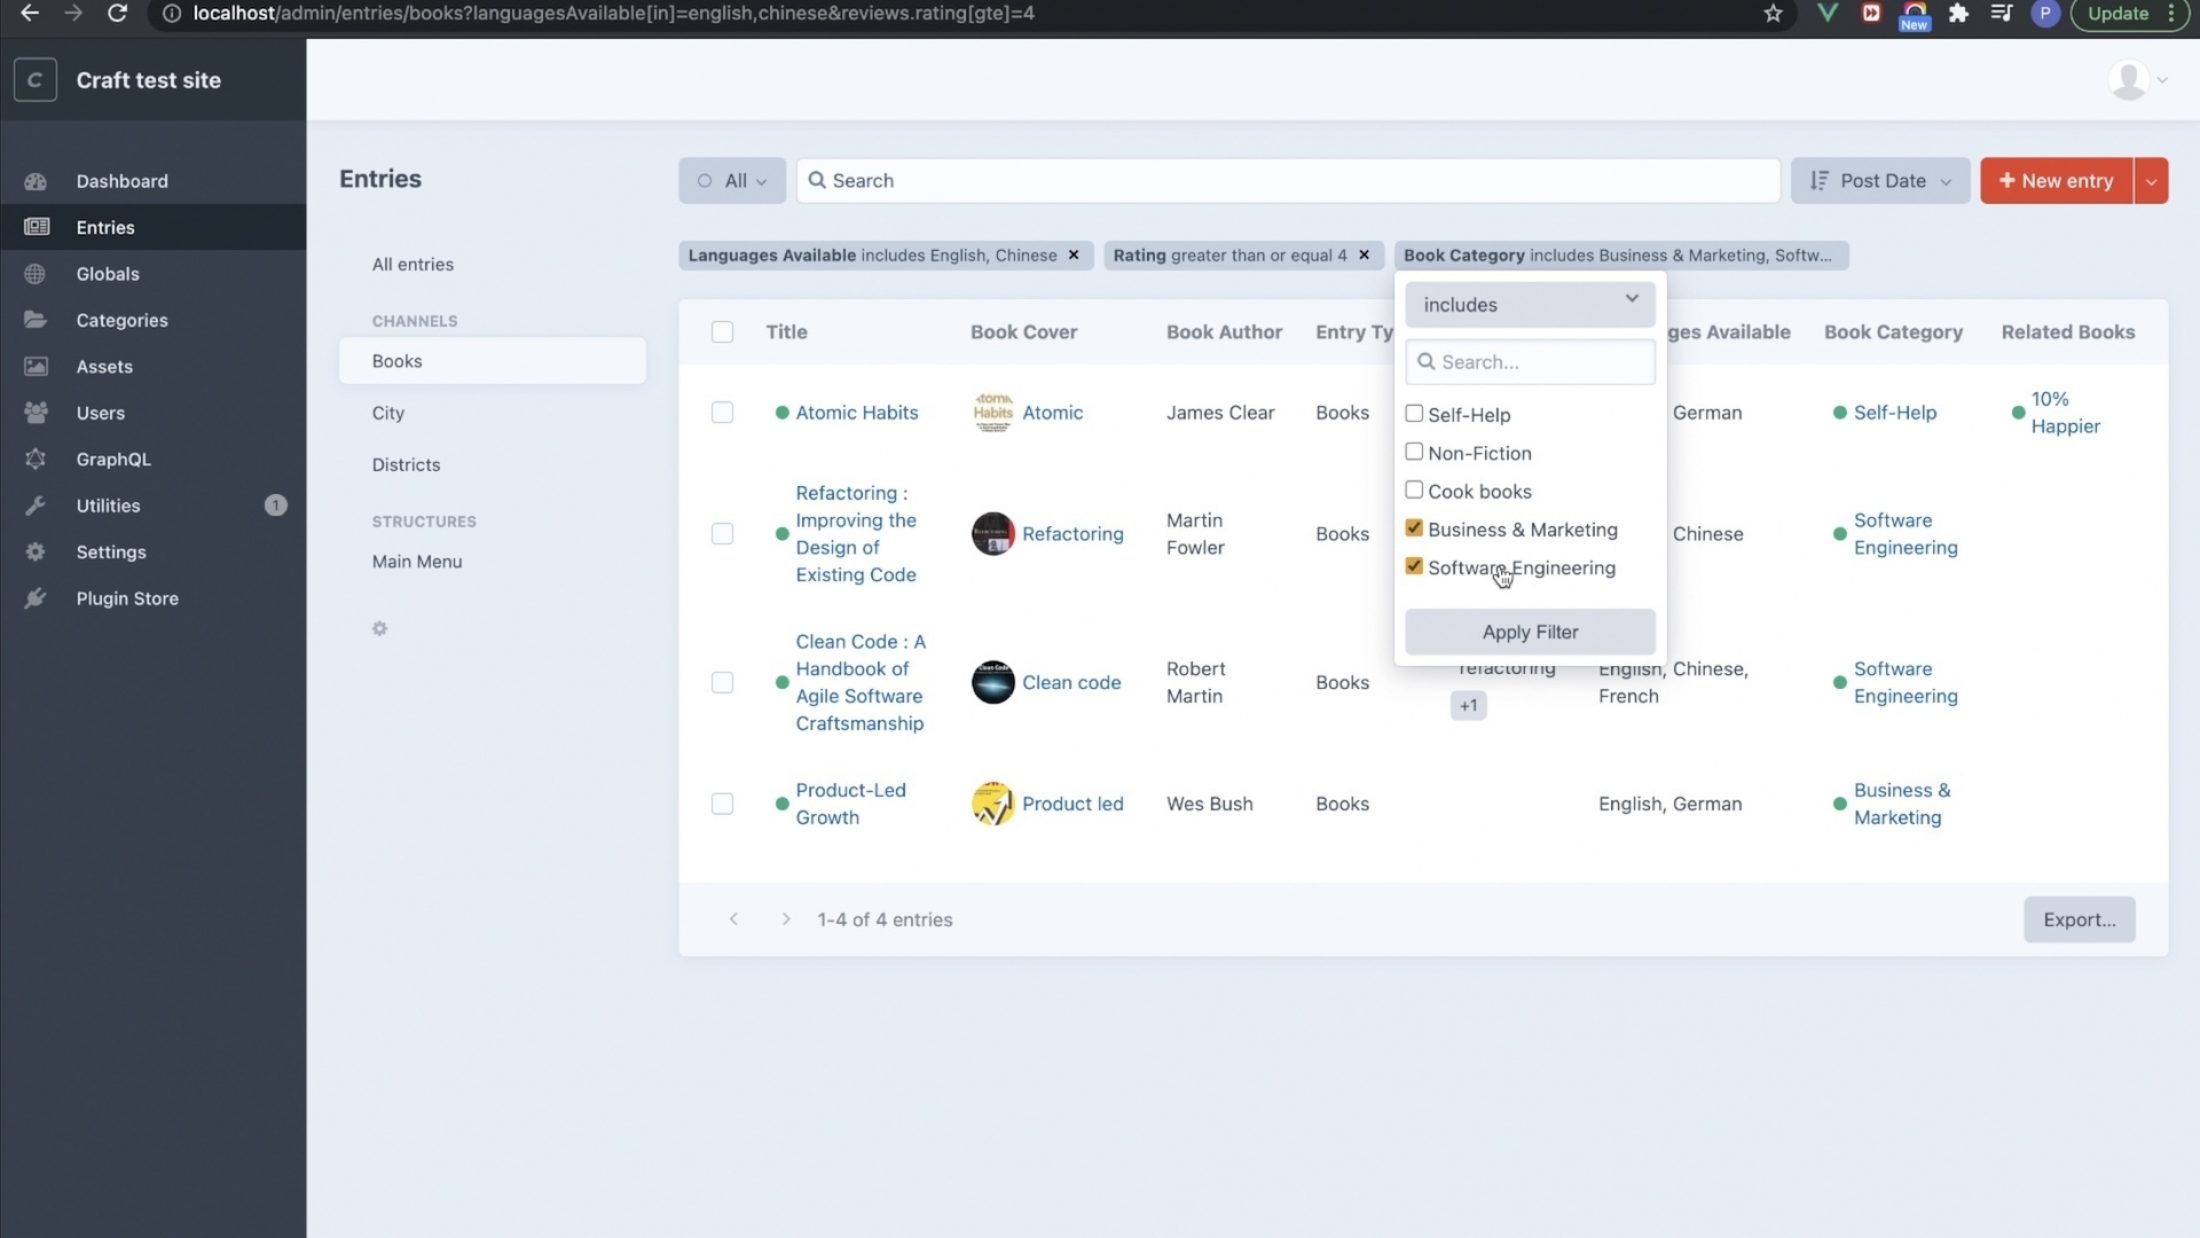Expand the Post Date sort menu
The image size is (2200, 1238).
(1880, 181)
